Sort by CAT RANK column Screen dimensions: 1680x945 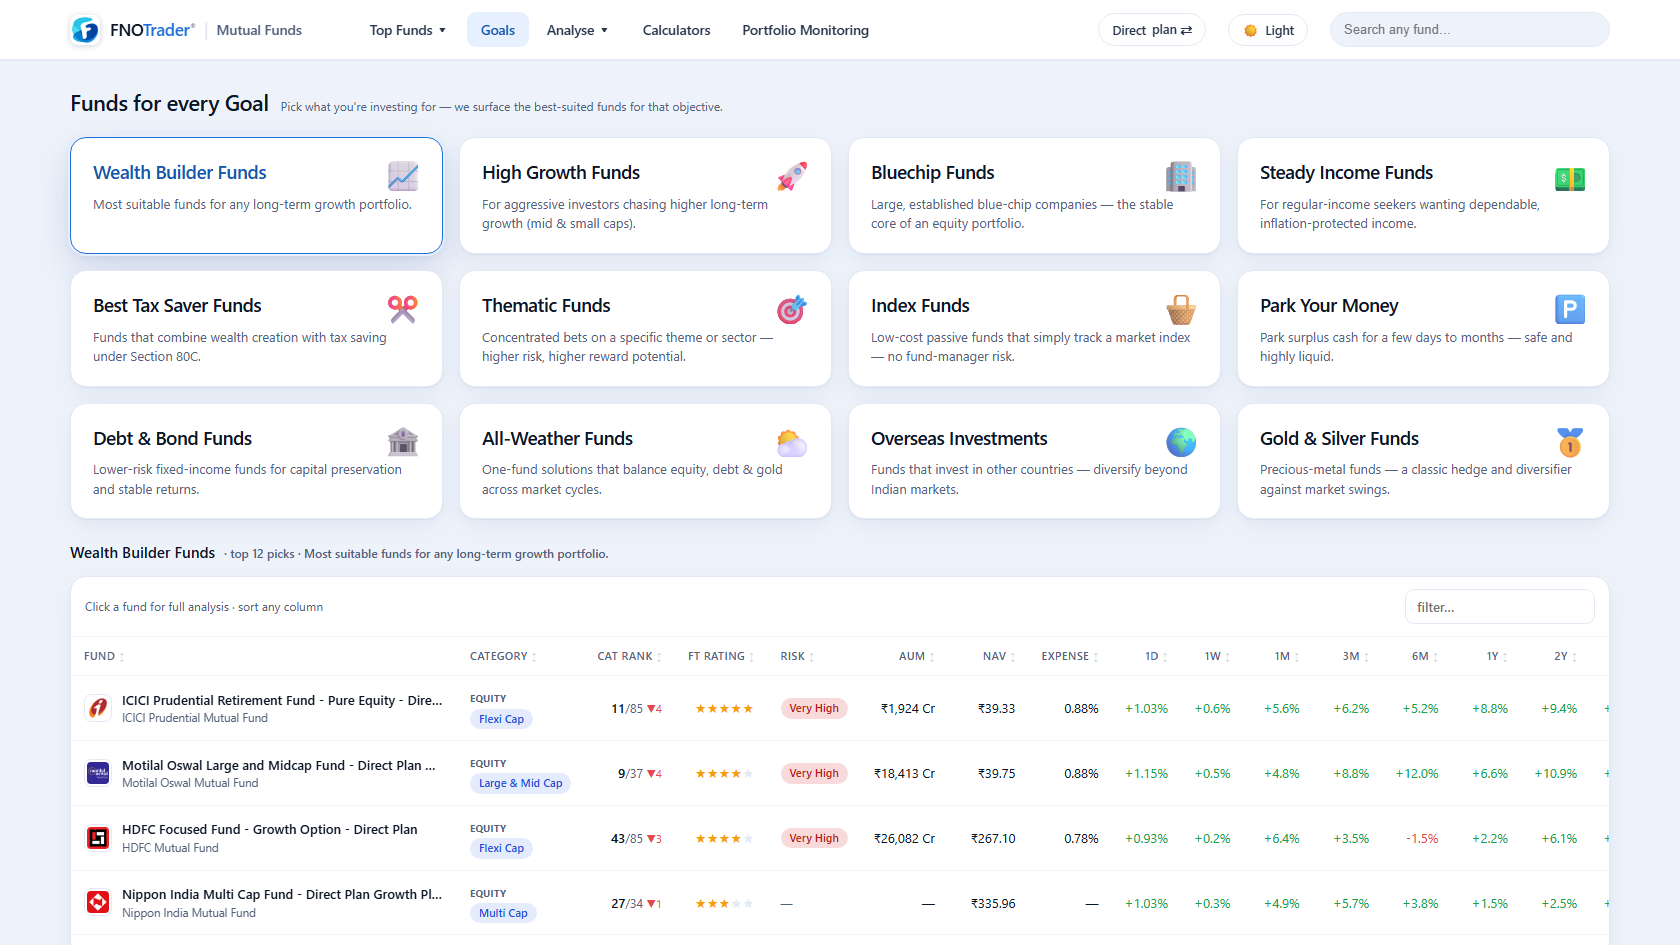click(630, 657)
